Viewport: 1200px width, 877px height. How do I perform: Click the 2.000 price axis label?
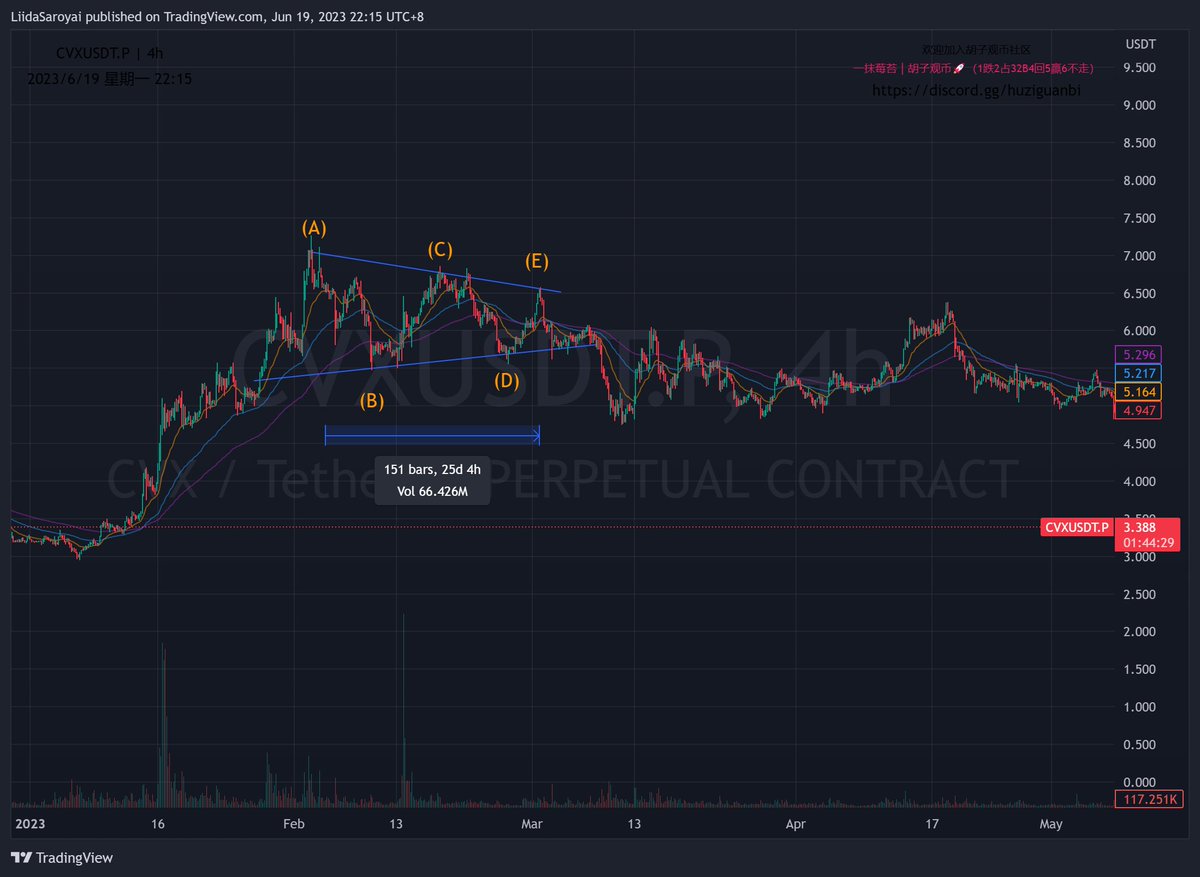point(1140,632)
